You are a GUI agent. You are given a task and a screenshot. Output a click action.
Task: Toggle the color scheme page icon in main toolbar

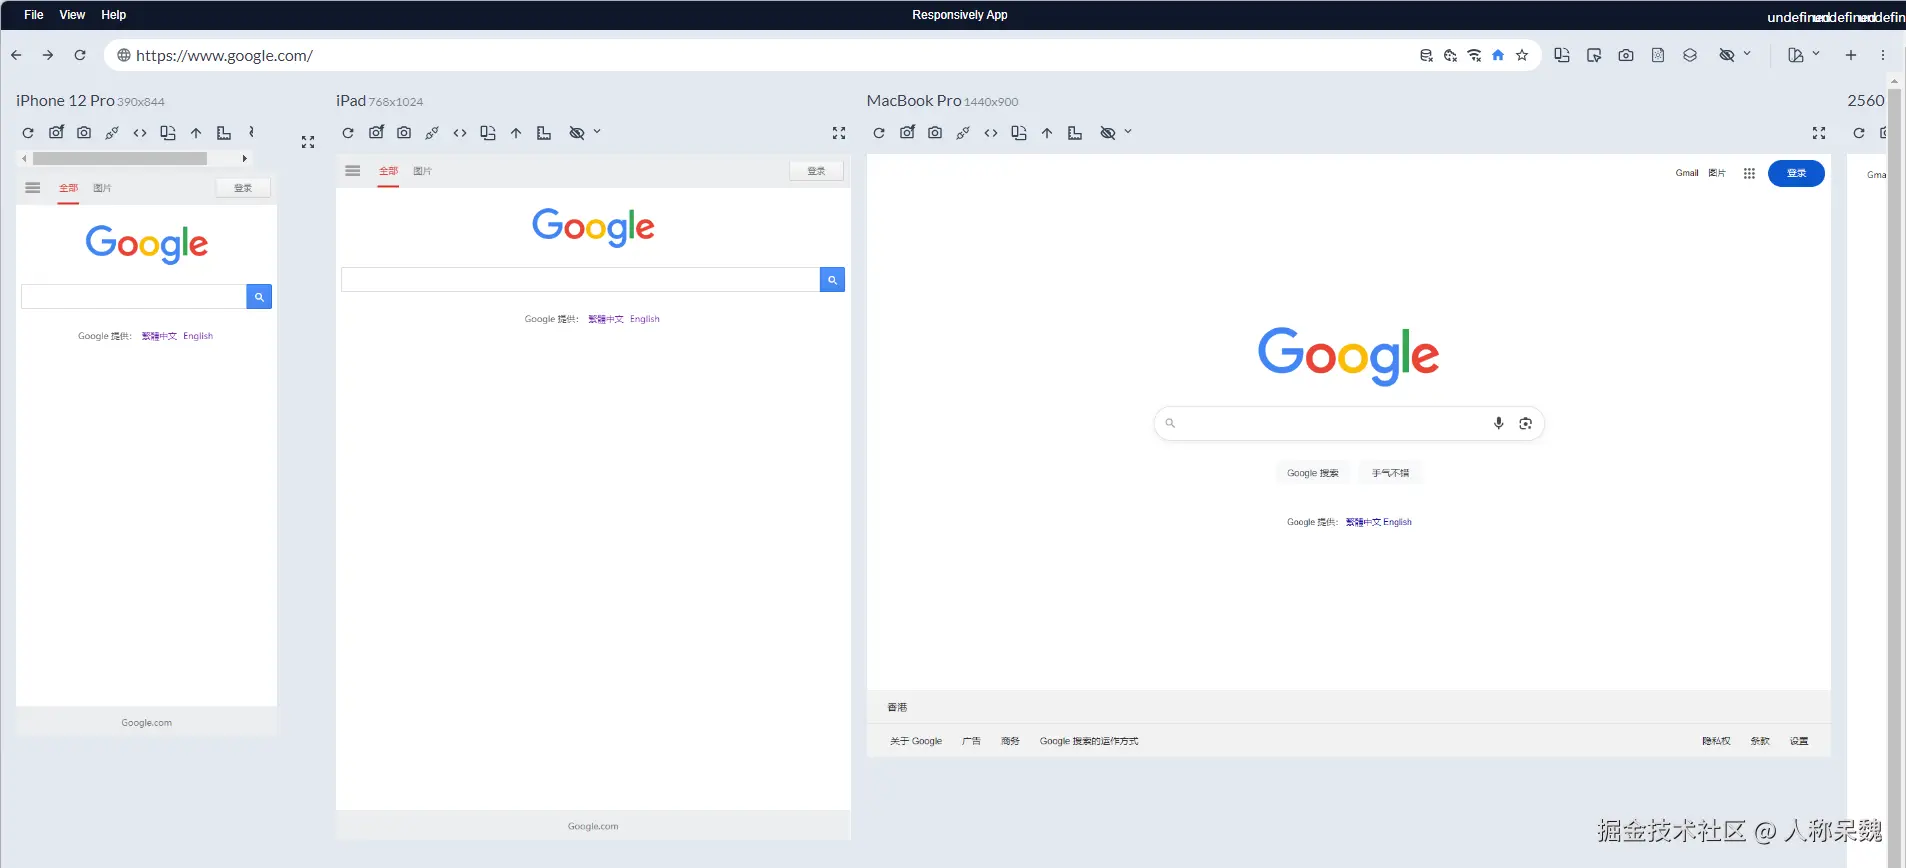coord(1658,55)
